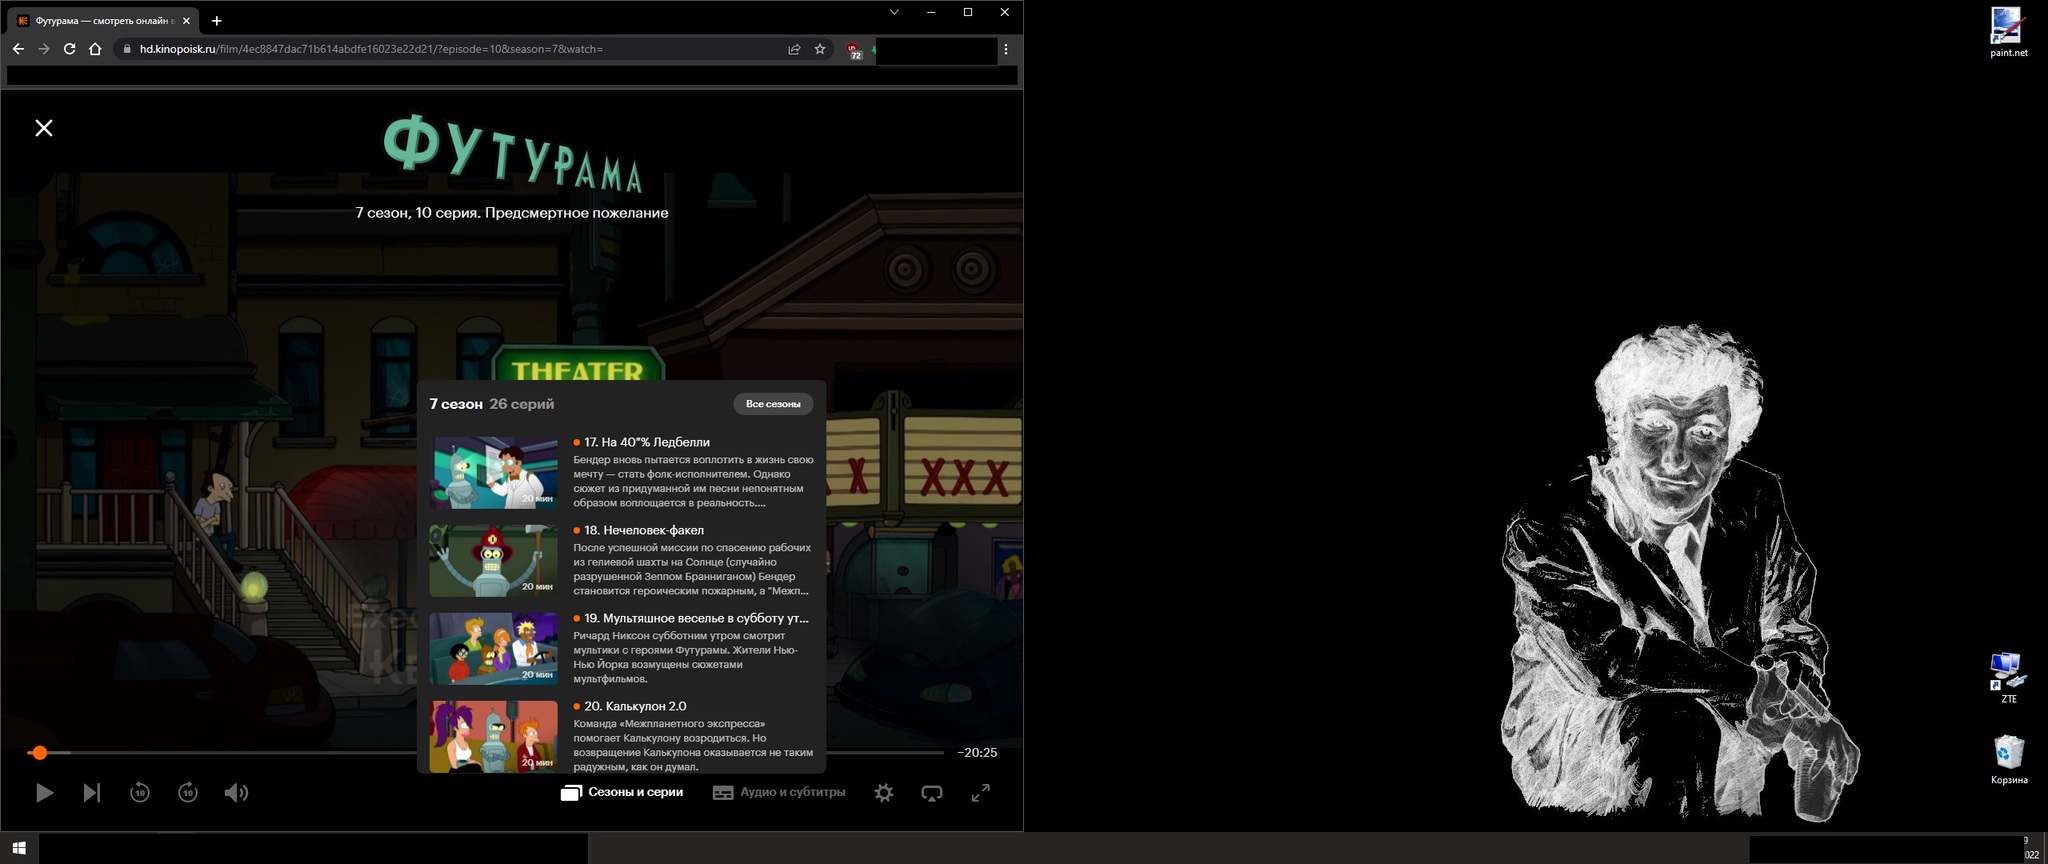Select episode 17. На 40"% Ледбелли title
The image size is (2048, 864).
click(x=647, y=442)
